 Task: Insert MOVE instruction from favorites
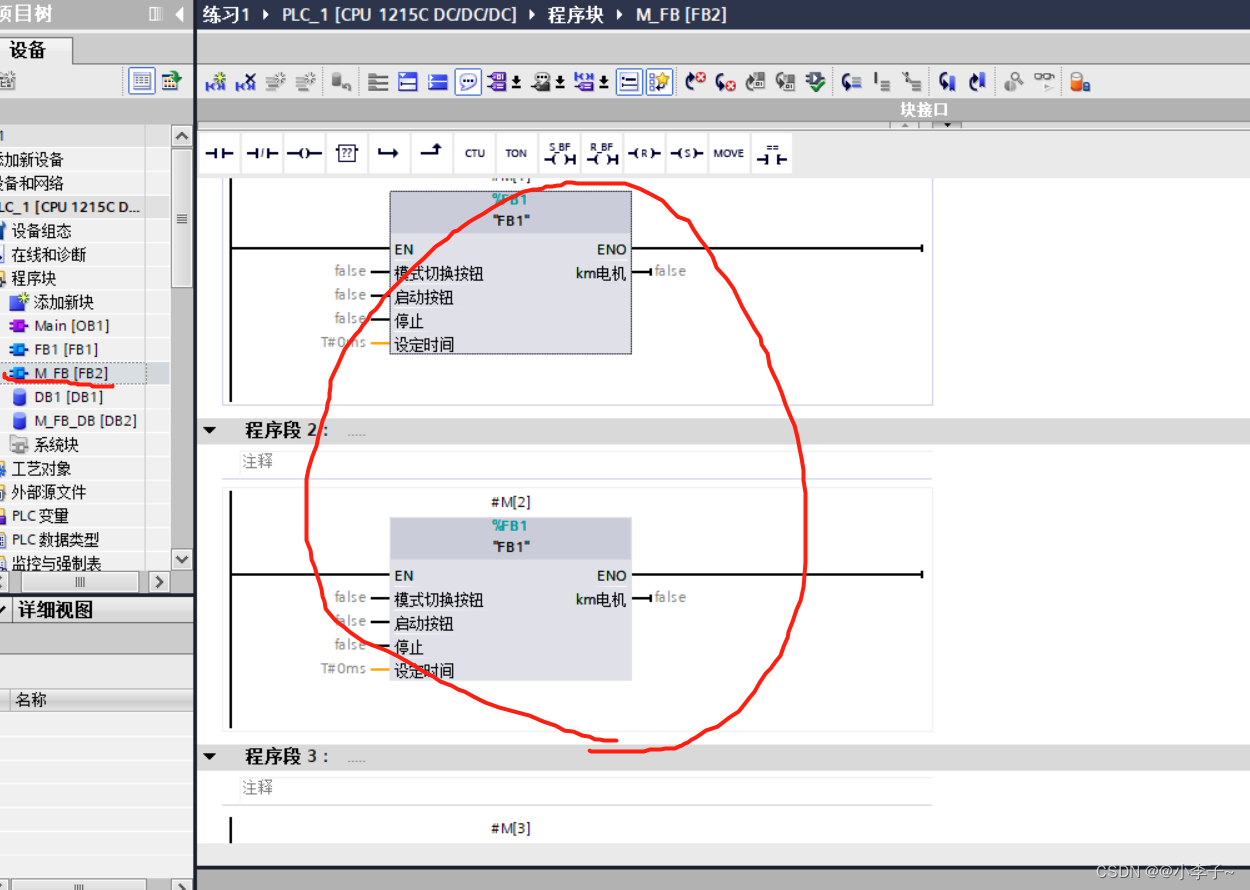[728, 153]
